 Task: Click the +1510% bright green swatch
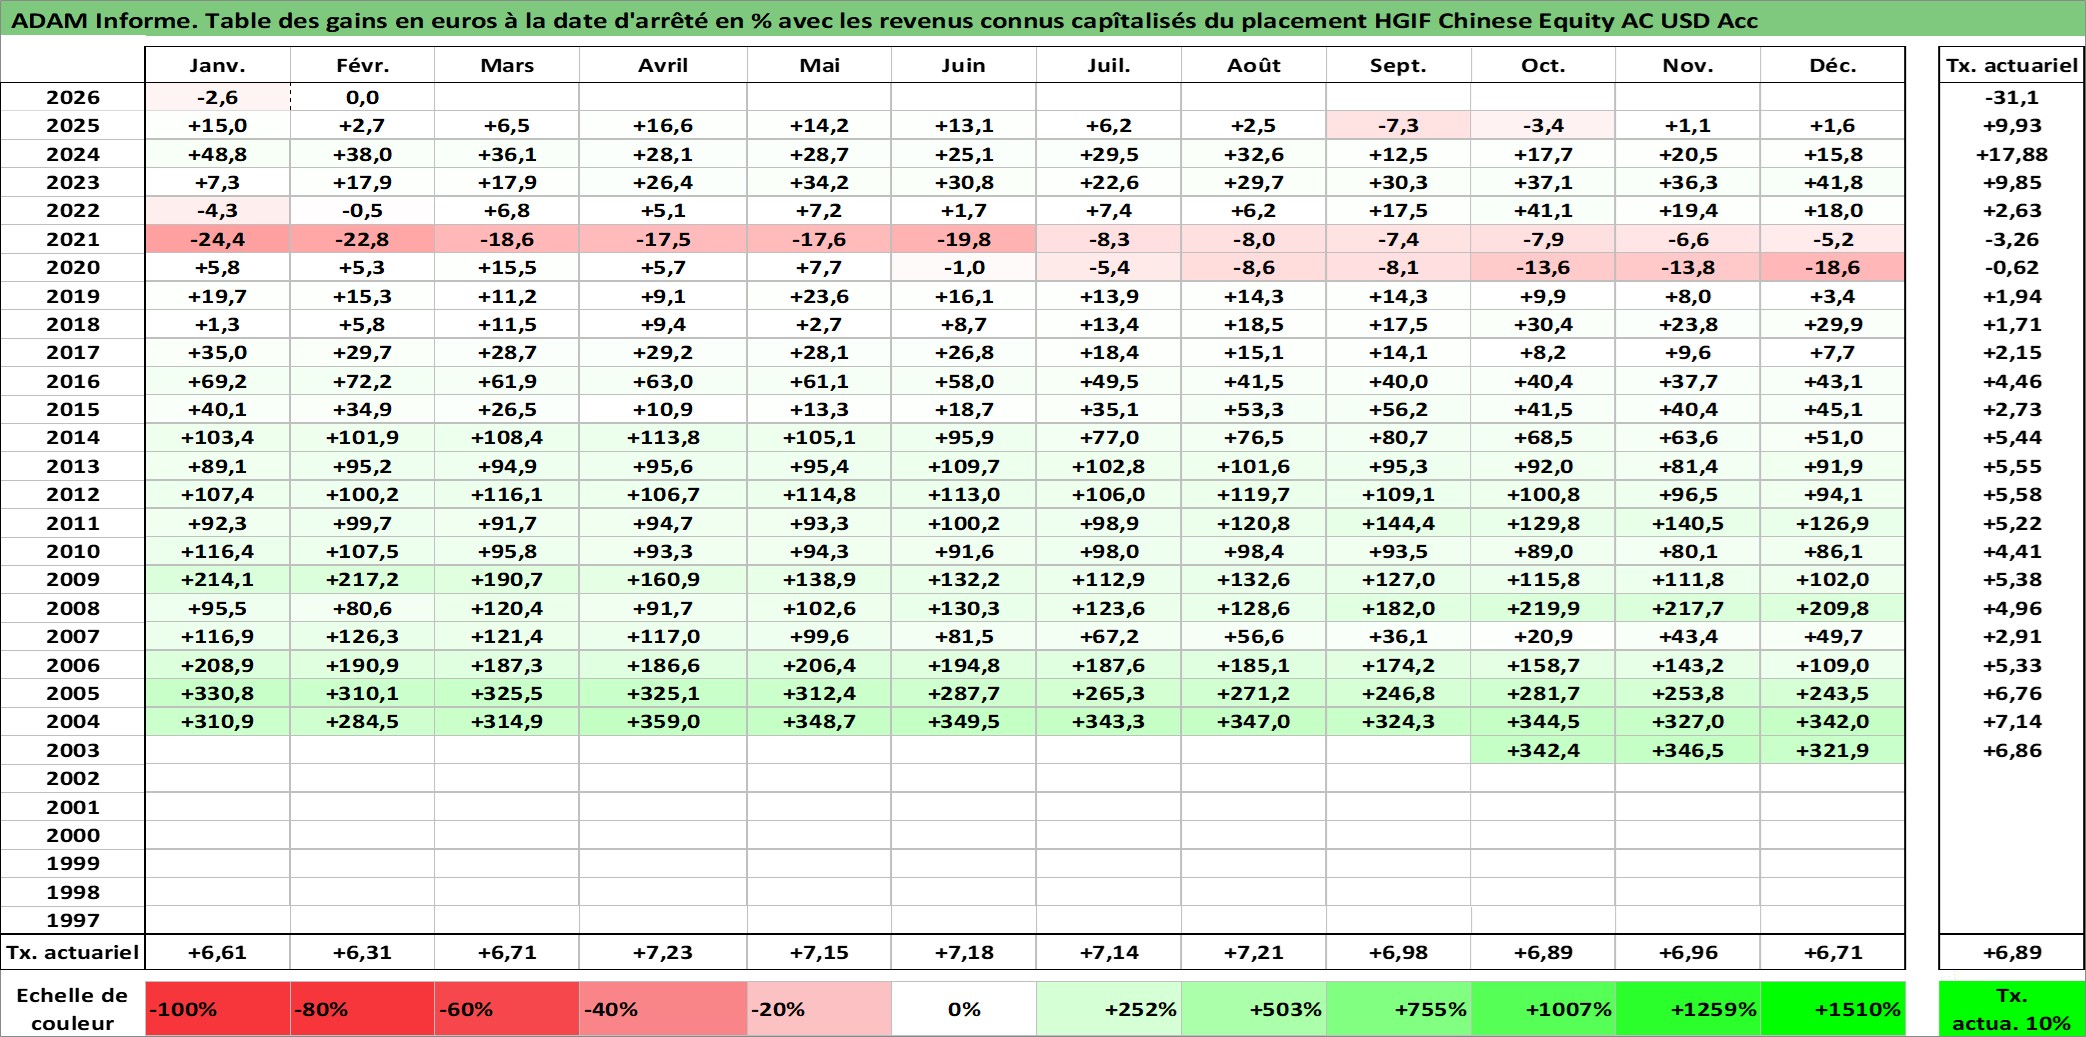click(1833, 1009)
